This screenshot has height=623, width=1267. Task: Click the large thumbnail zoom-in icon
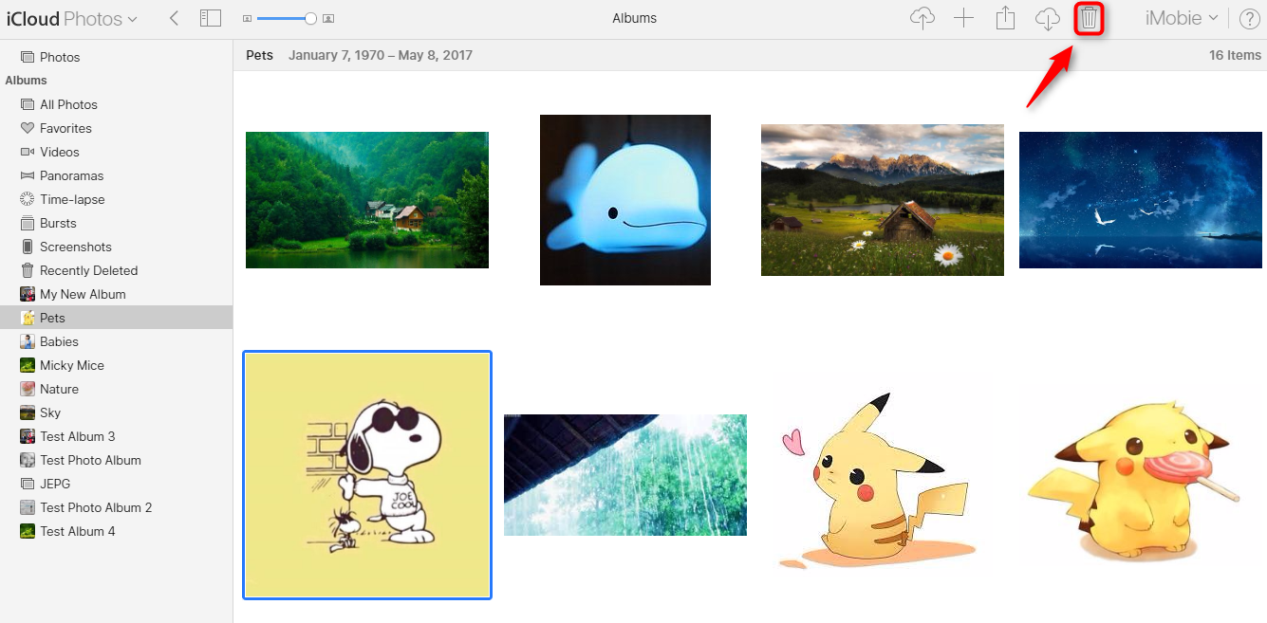click(328, 19)
